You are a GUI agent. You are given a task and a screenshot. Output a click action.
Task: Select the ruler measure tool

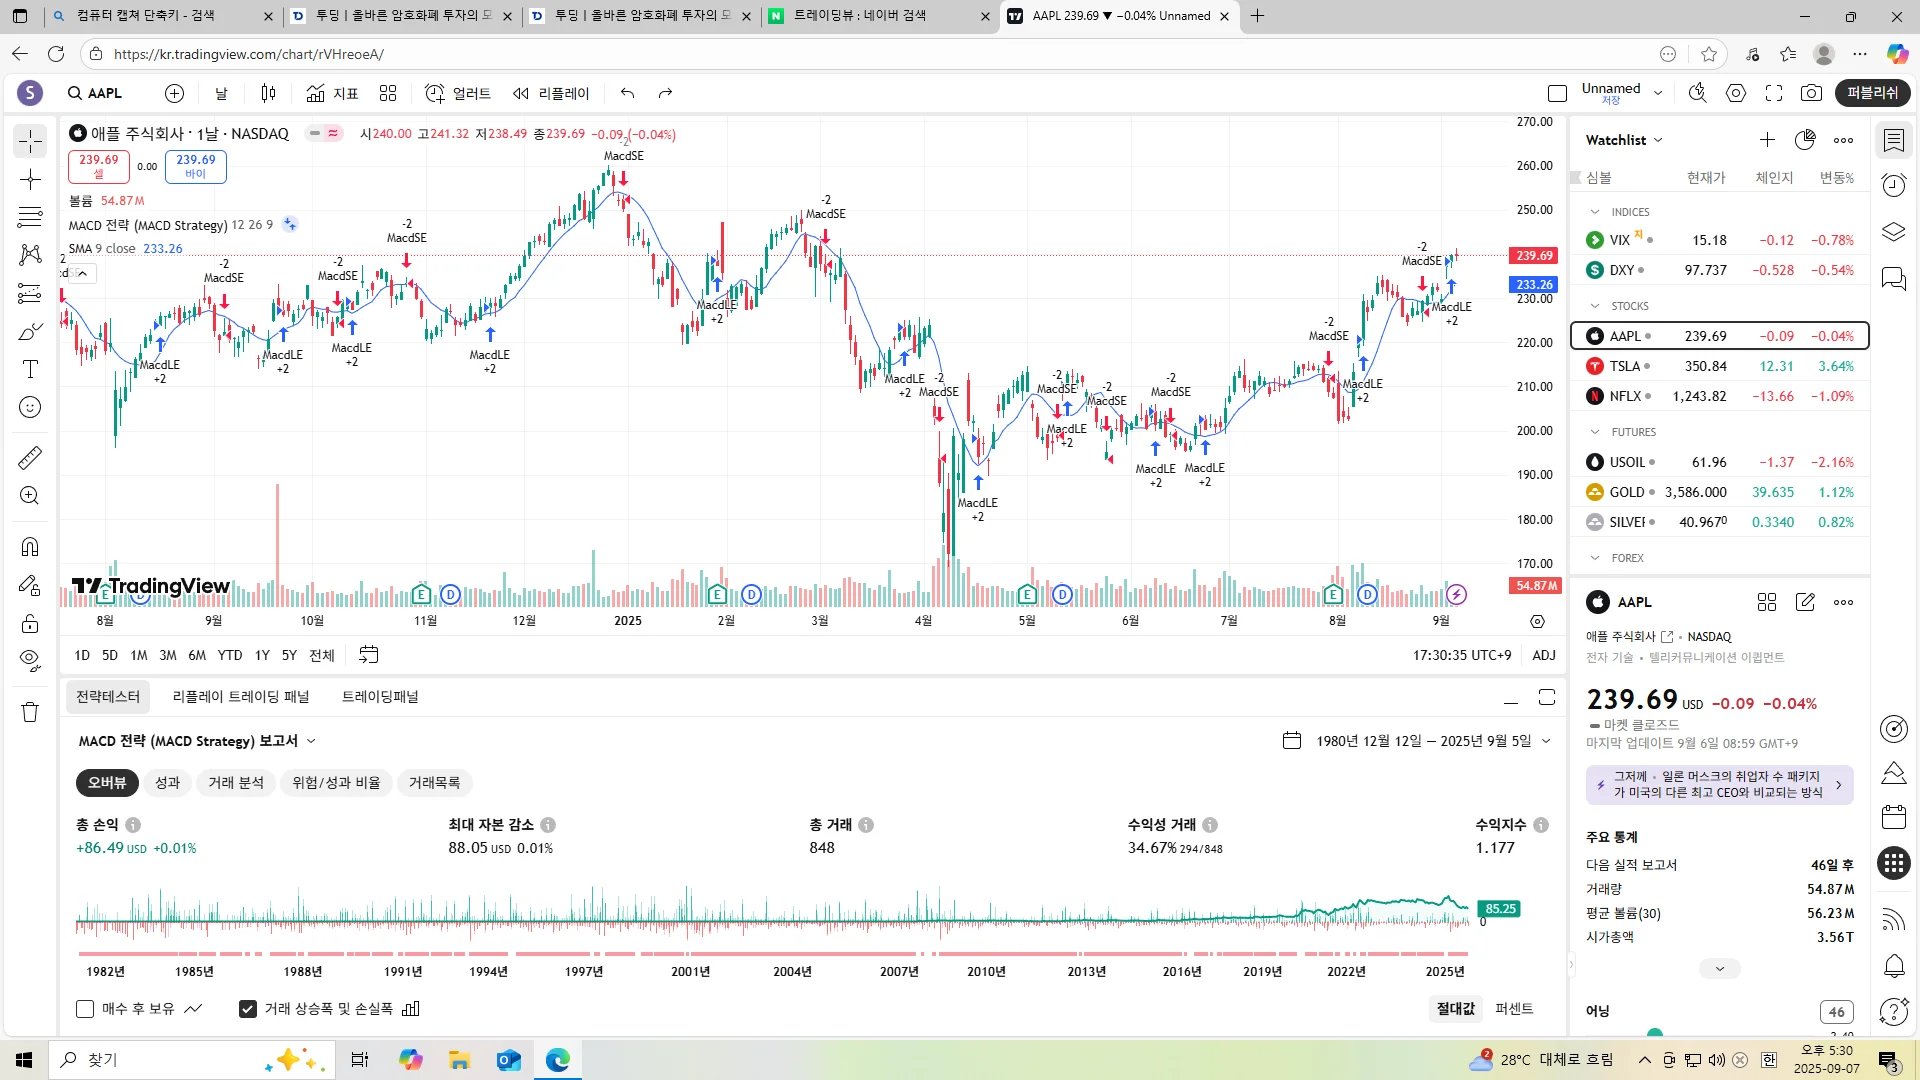click(30, 458)
